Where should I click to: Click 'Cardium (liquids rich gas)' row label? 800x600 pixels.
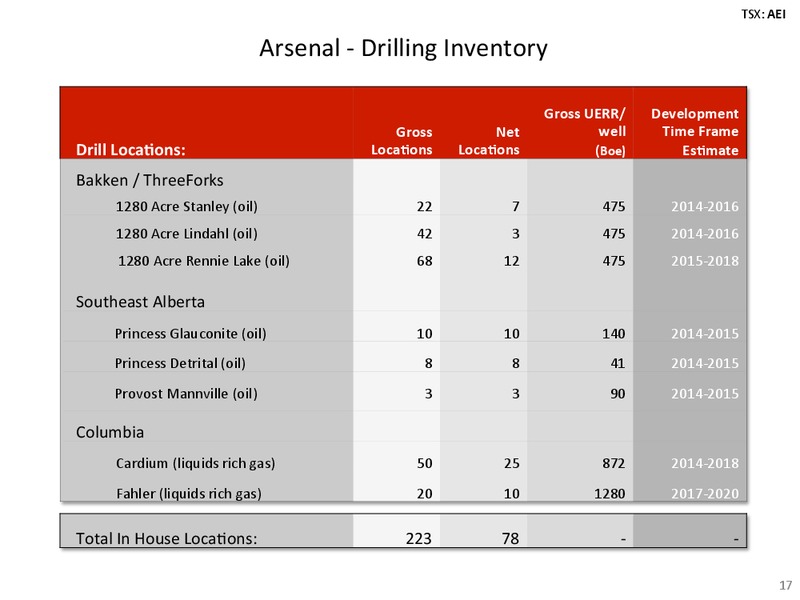click(x=195, y=463)
